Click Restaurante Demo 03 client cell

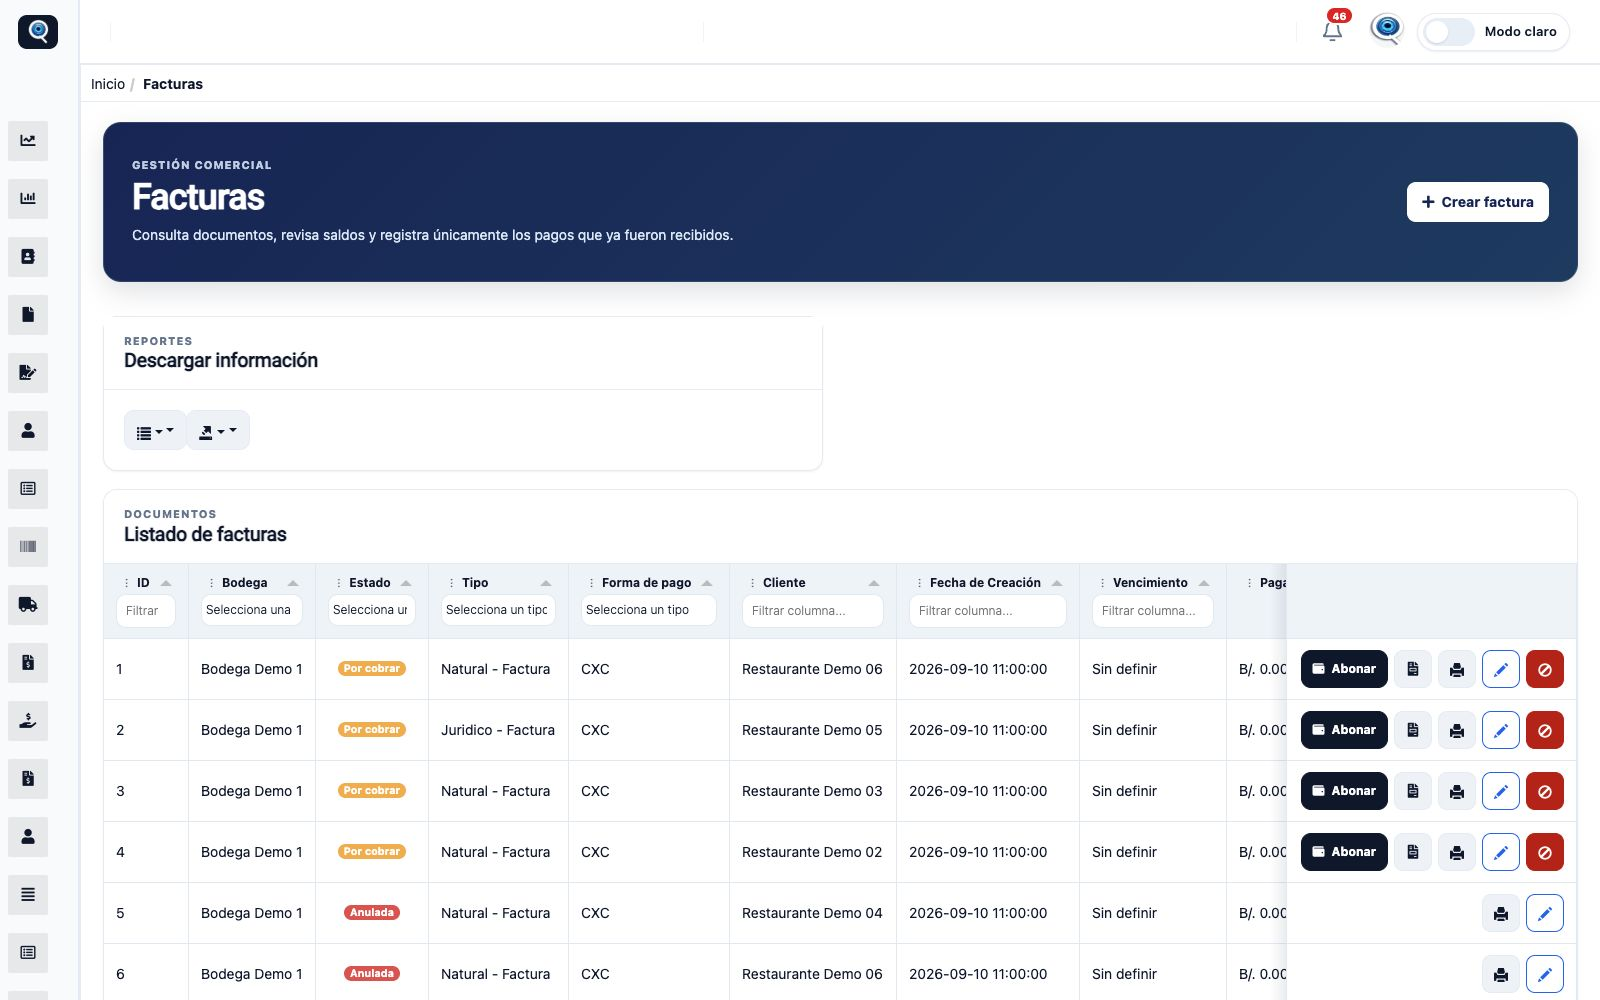coord(812,791)
